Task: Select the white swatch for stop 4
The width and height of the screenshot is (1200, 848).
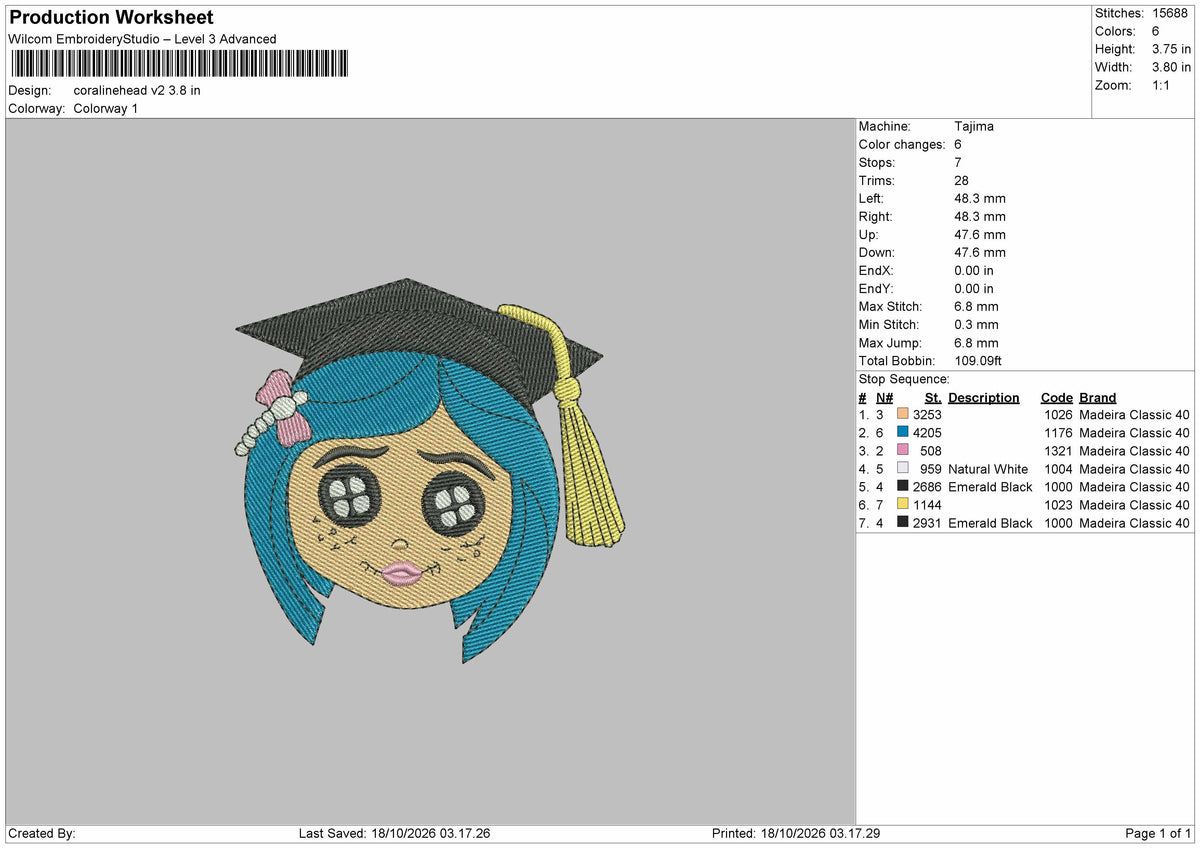Action: (903, 469)
